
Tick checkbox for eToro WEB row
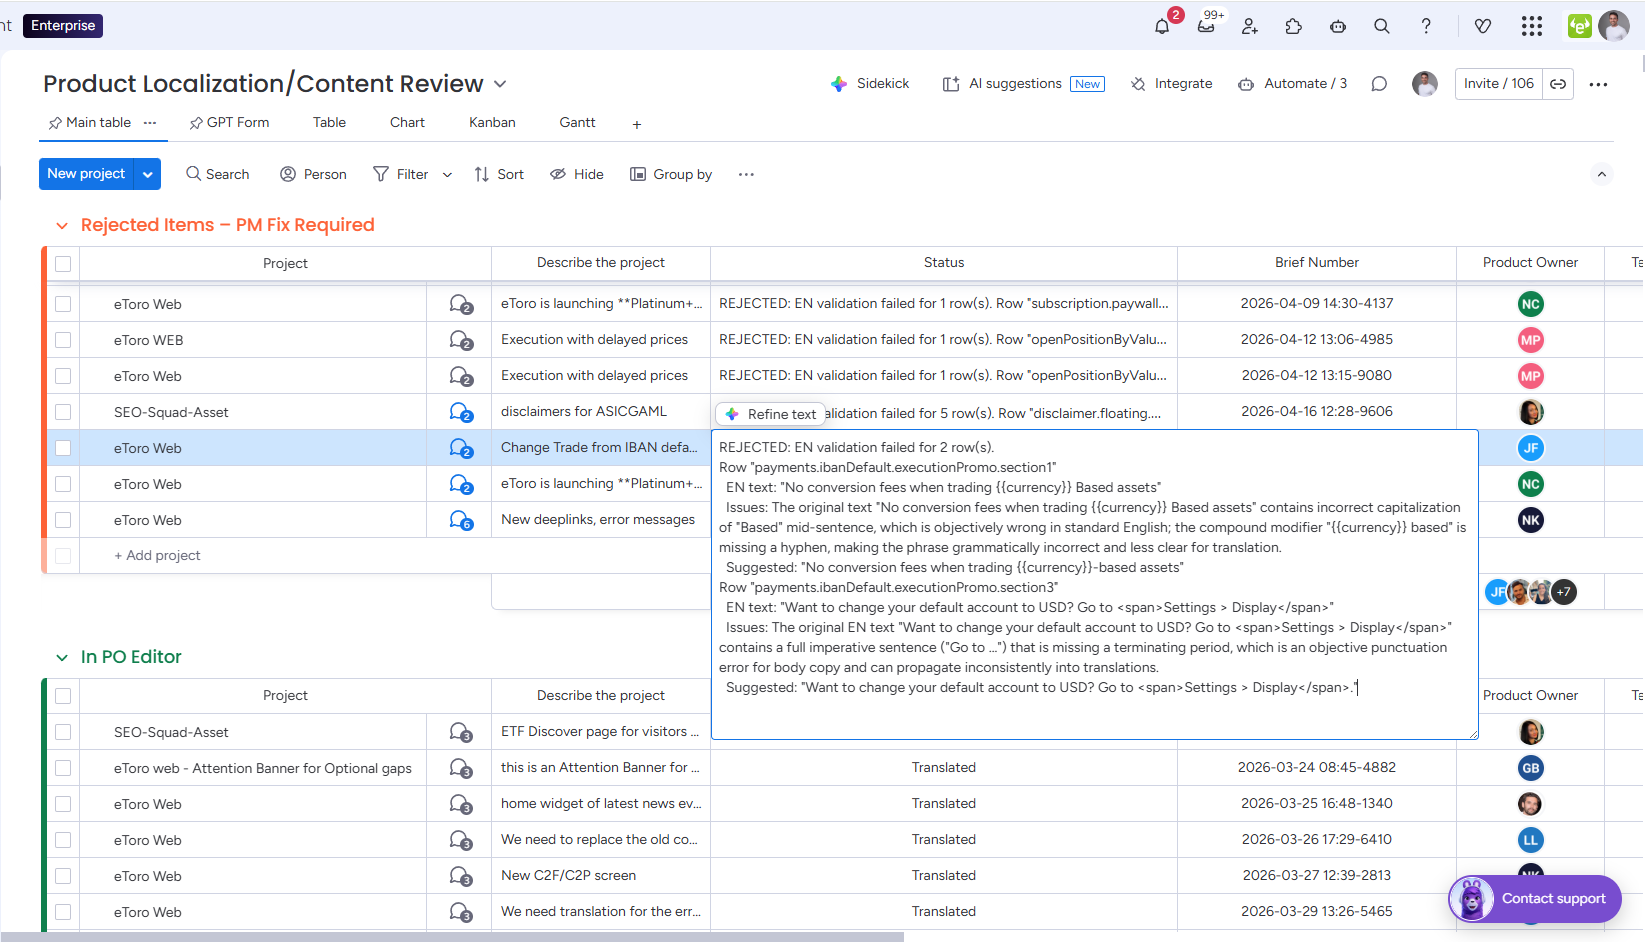tap(63, 340)
